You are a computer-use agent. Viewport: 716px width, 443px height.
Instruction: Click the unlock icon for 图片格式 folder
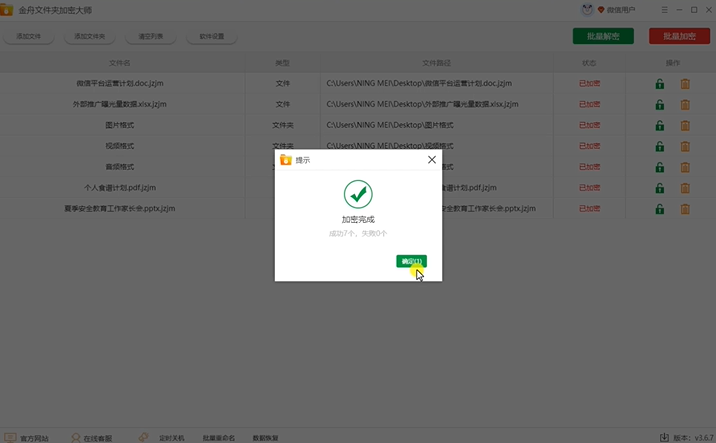coord(659,125)
